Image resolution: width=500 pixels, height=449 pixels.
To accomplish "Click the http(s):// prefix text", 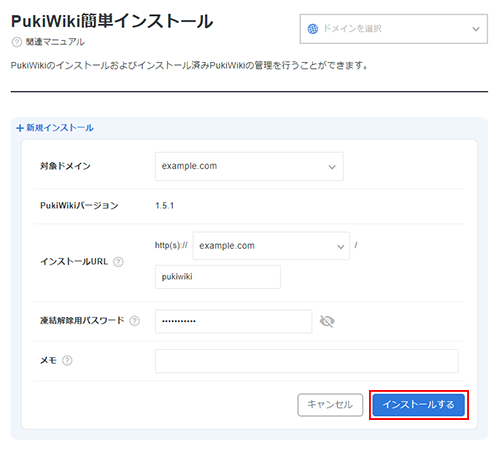I will coord(171,246).
